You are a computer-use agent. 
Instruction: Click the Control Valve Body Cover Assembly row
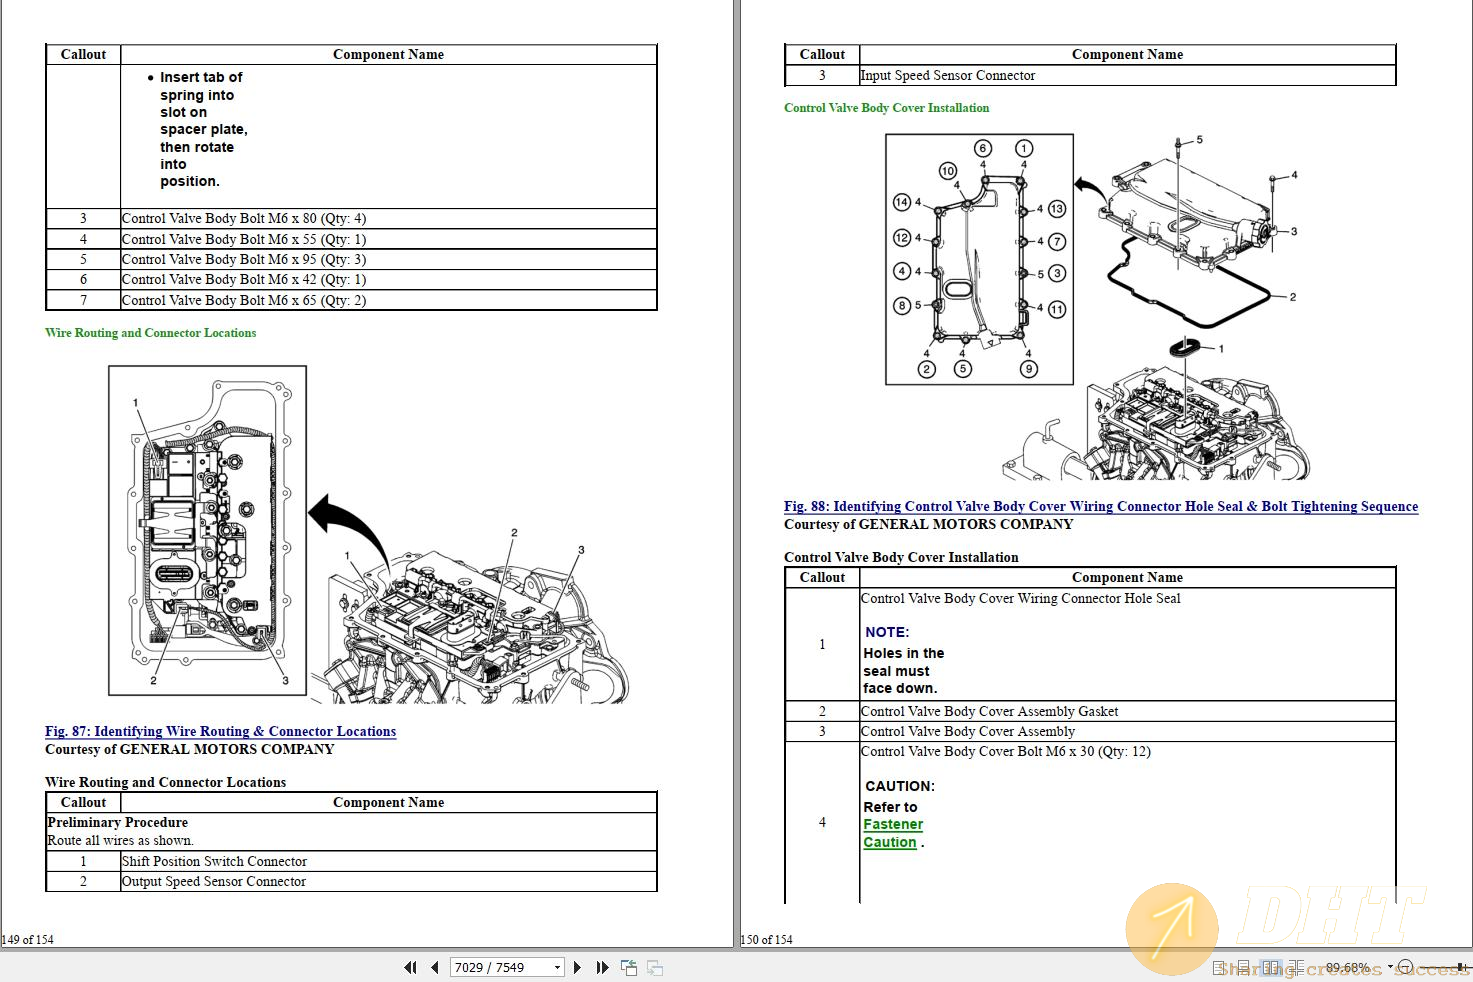[1090, 731]
